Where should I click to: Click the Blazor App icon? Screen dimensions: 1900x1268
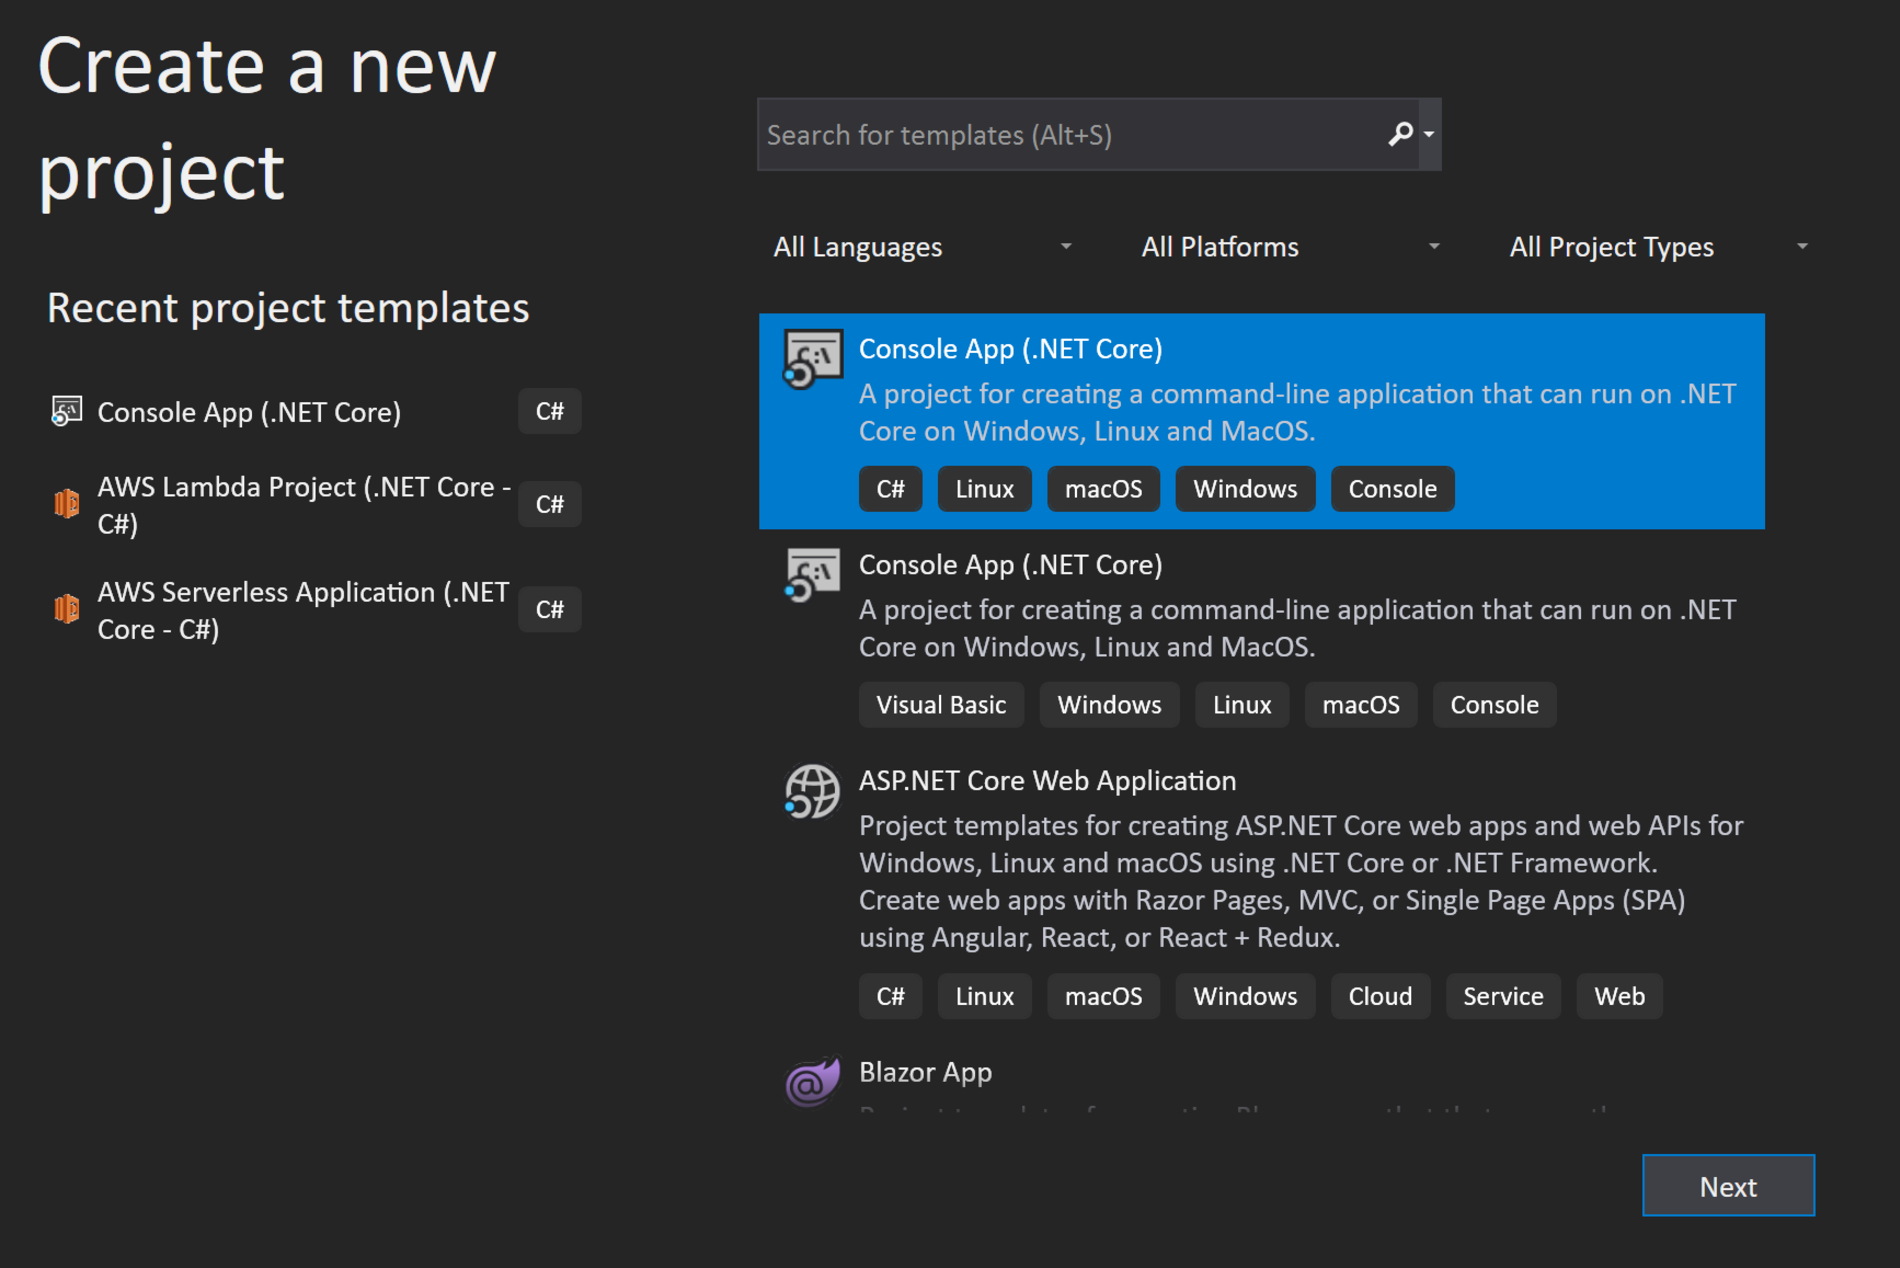[812, 1082]
